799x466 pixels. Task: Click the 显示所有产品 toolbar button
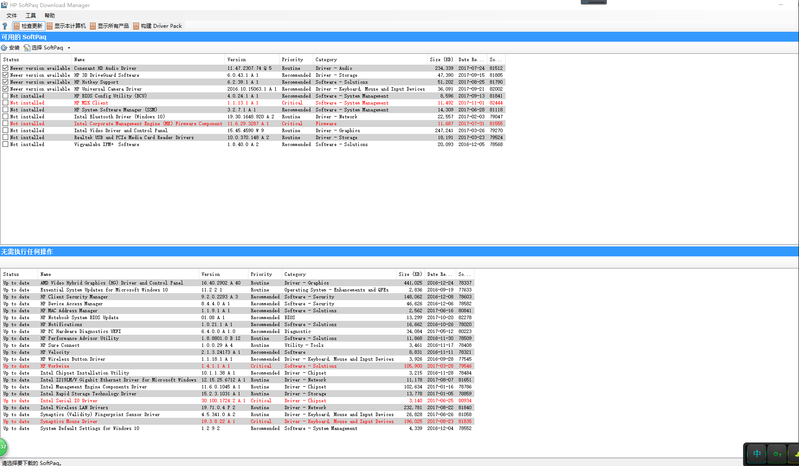(110, 26)
